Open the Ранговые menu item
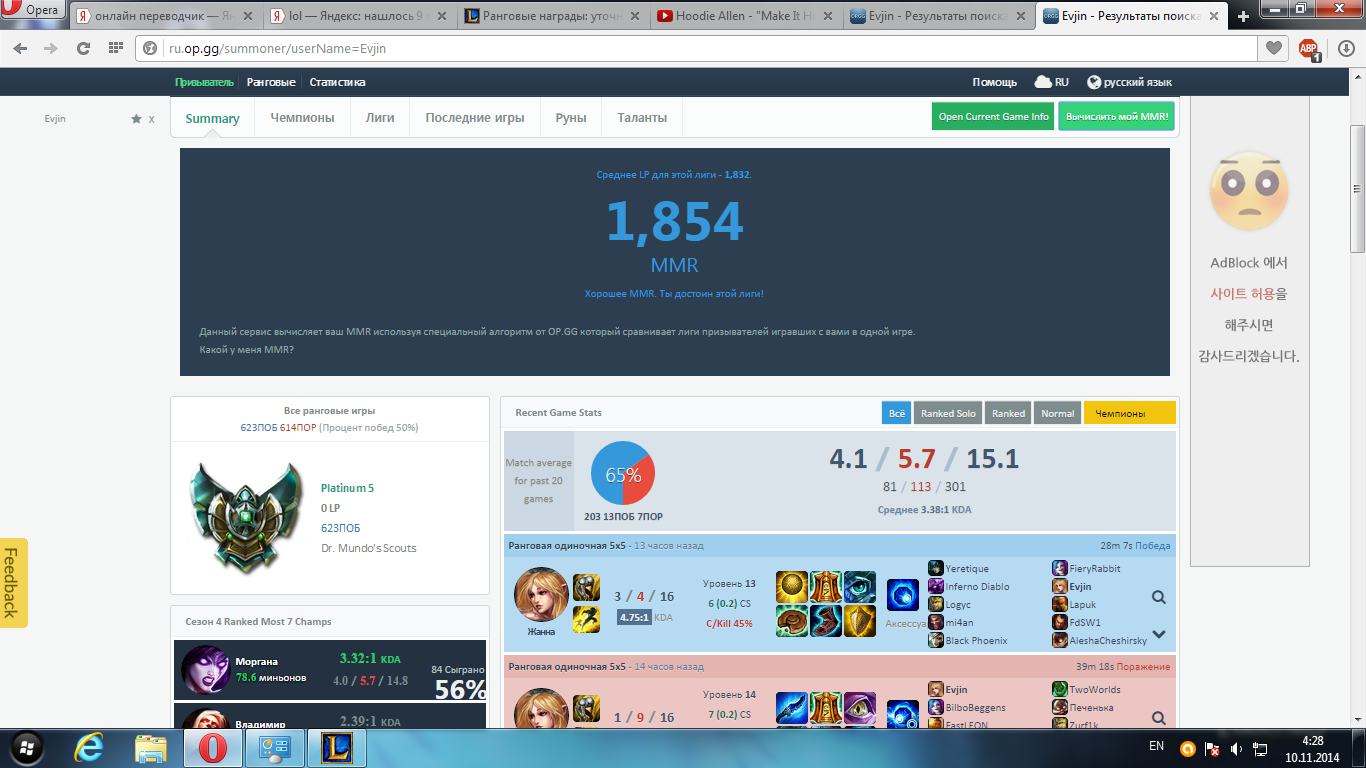Screen dimensions: 1366x768 271,82
